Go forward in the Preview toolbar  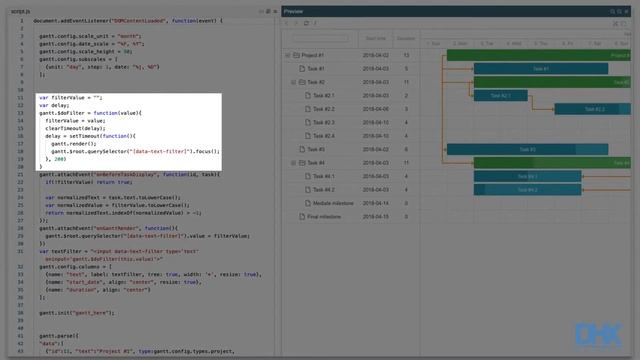[296, 23]
